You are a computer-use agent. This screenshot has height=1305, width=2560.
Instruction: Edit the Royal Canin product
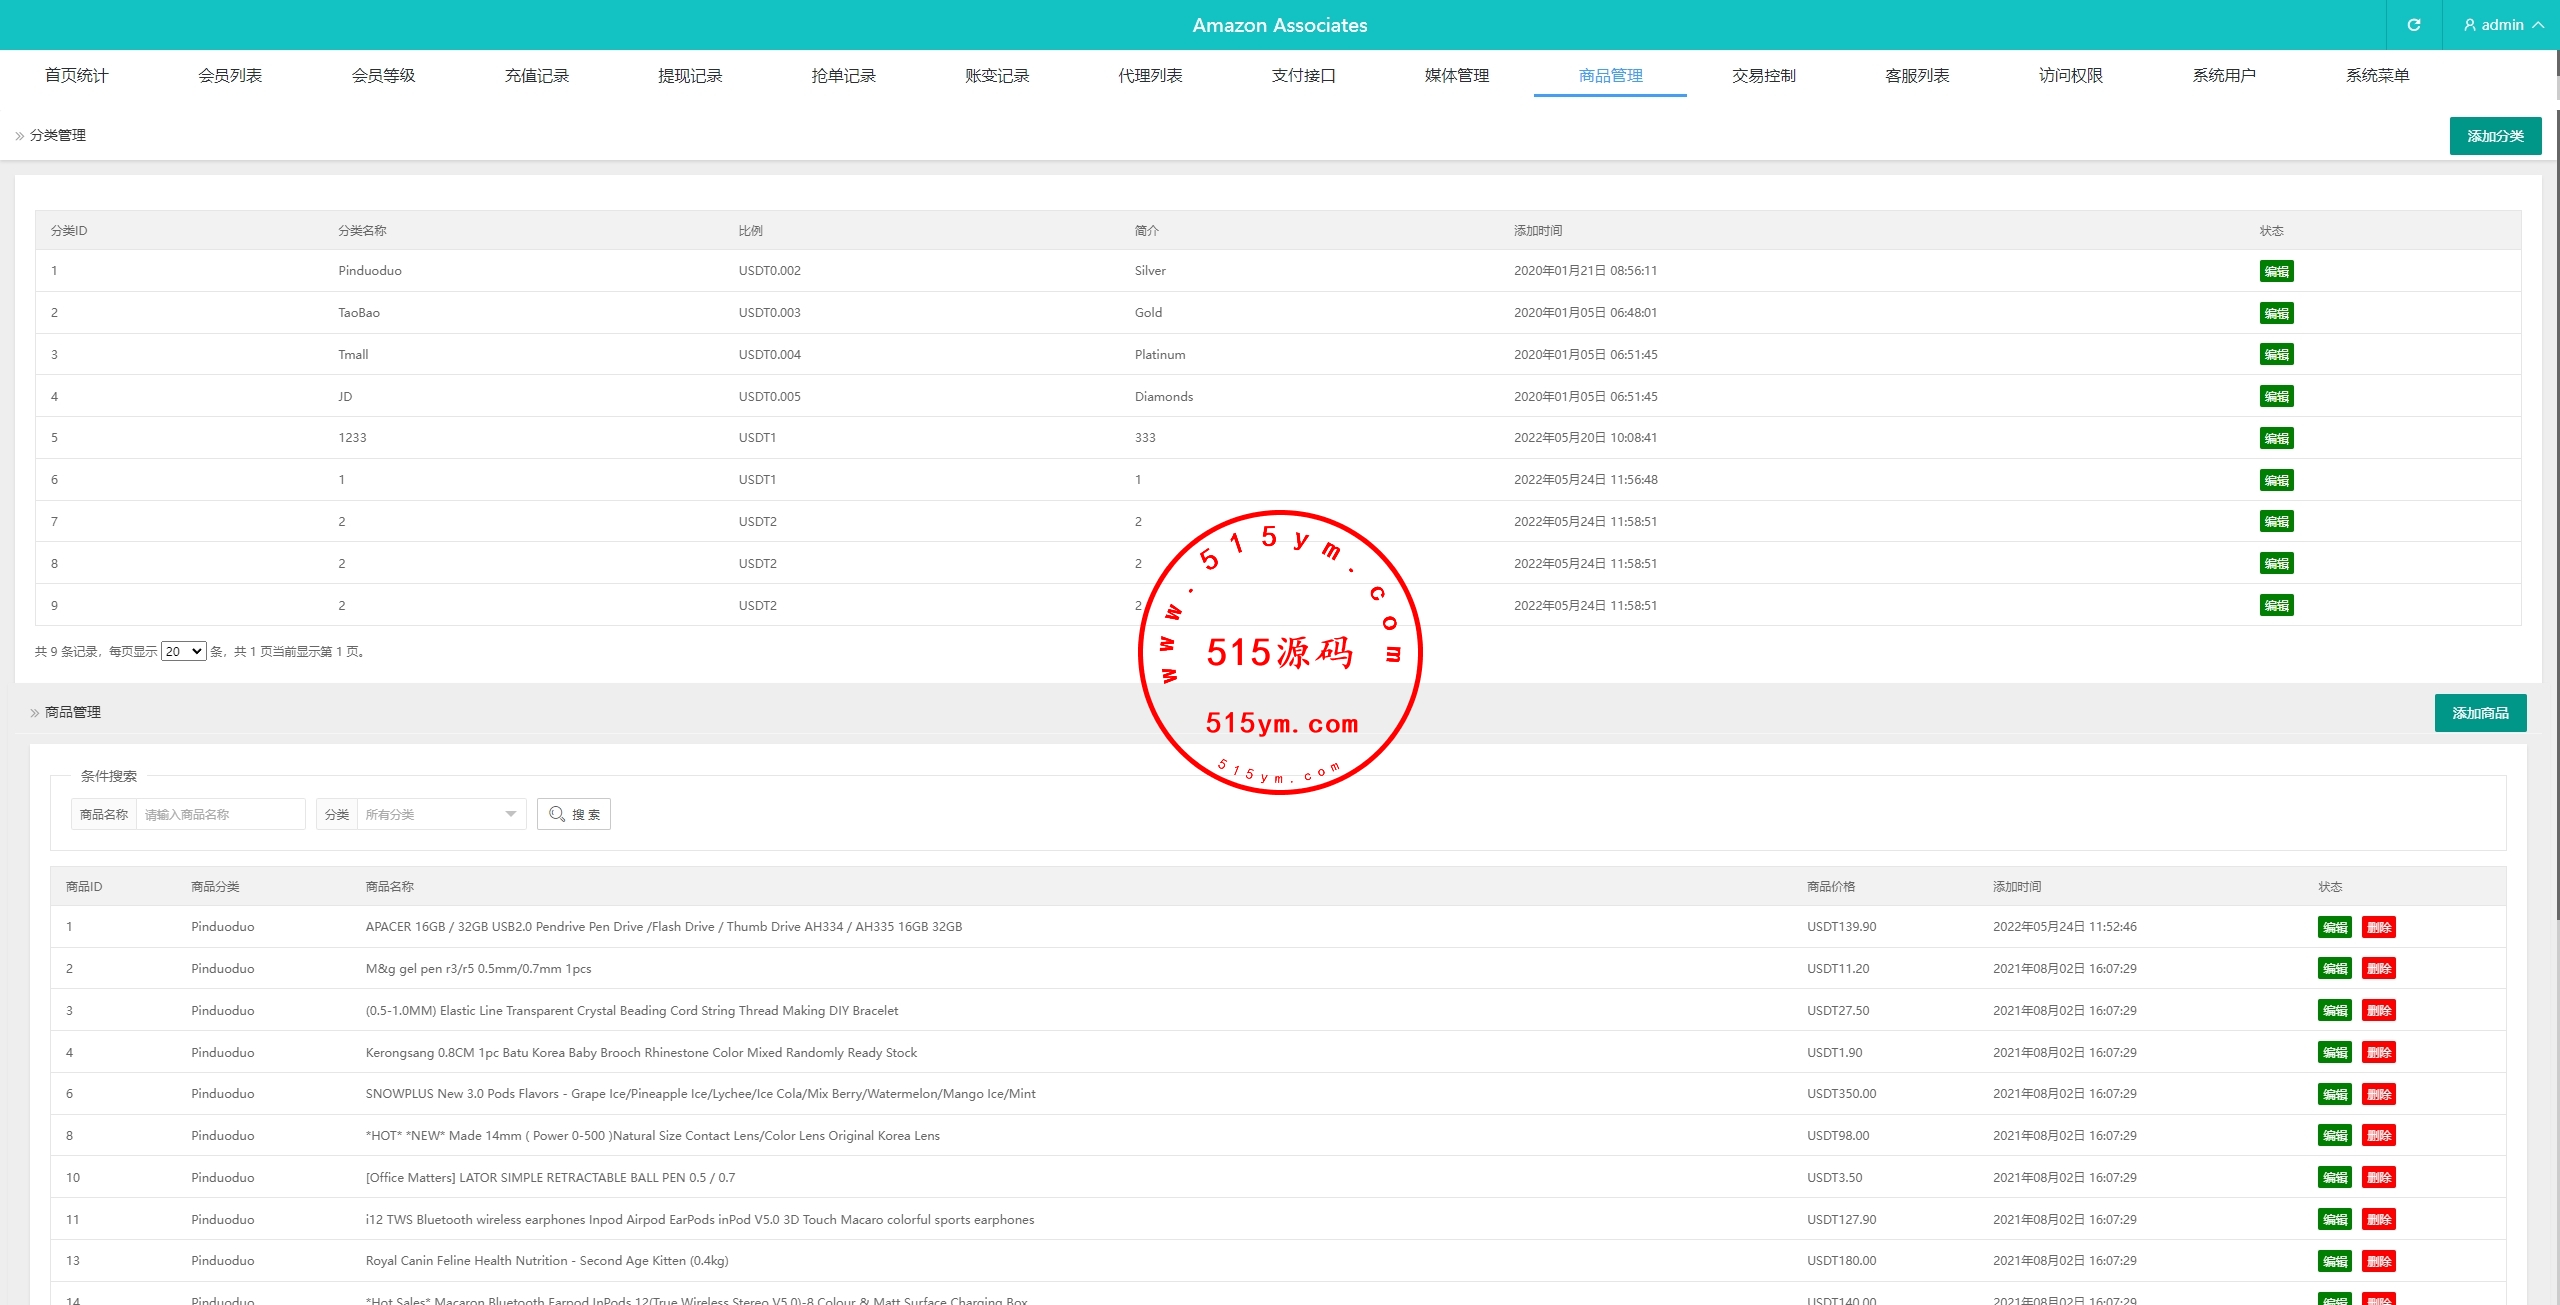(2335, 1261)
